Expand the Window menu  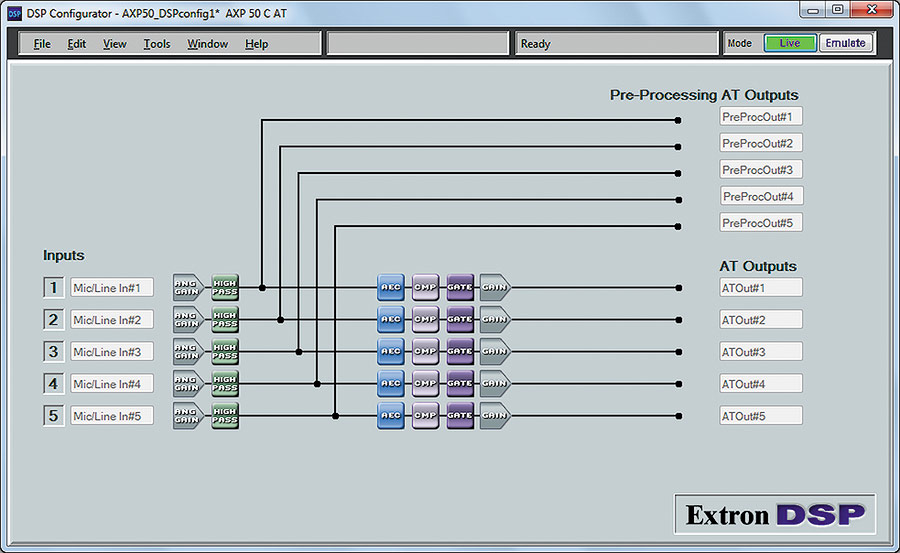(208, 44)
